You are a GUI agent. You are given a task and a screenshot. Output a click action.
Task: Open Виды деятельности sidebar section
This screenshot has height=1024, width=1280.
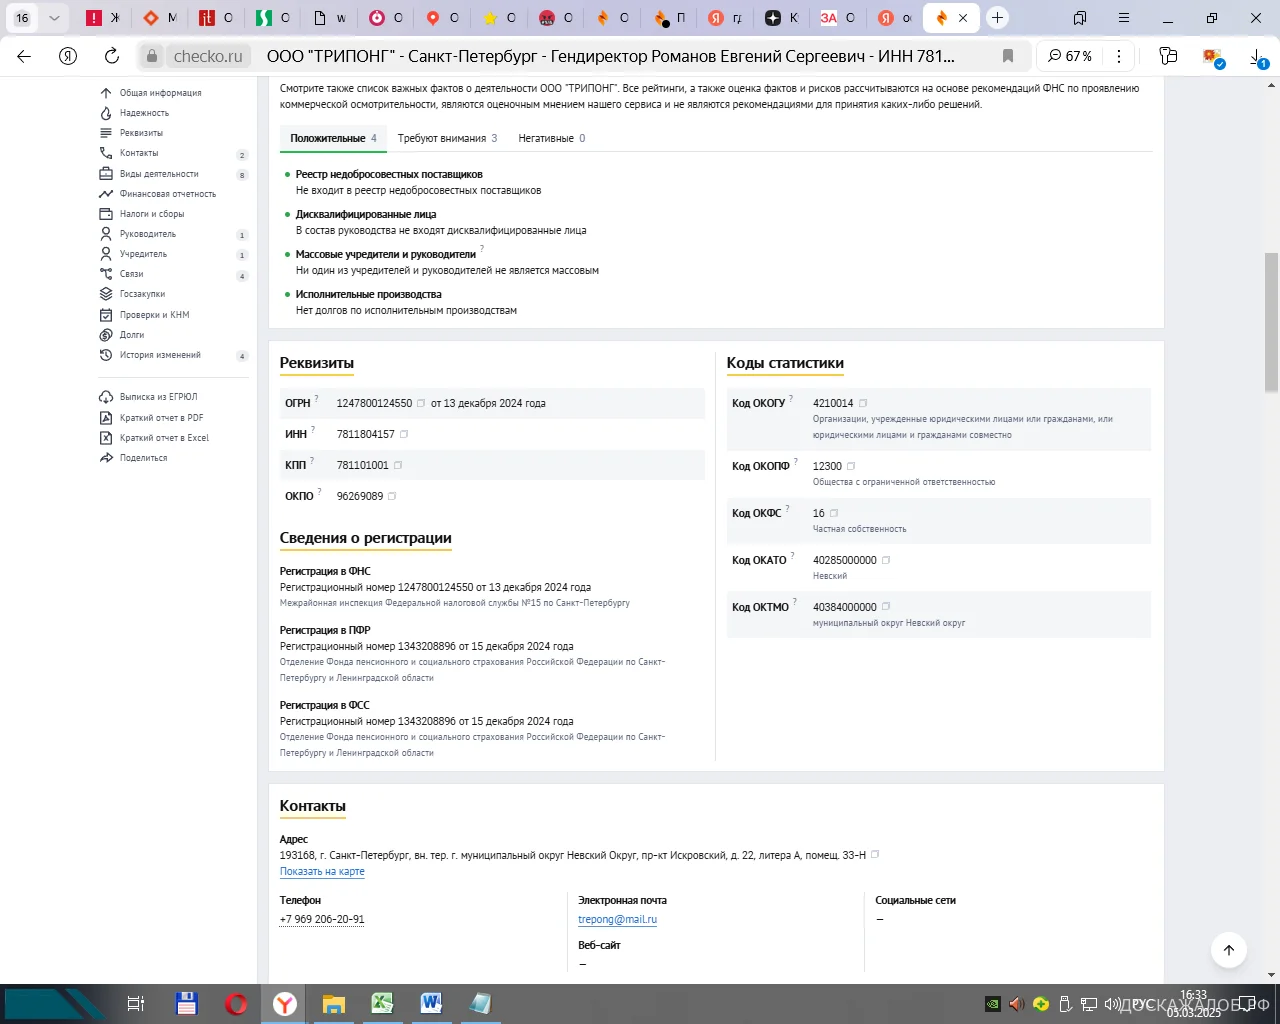[x=159, y=174]
